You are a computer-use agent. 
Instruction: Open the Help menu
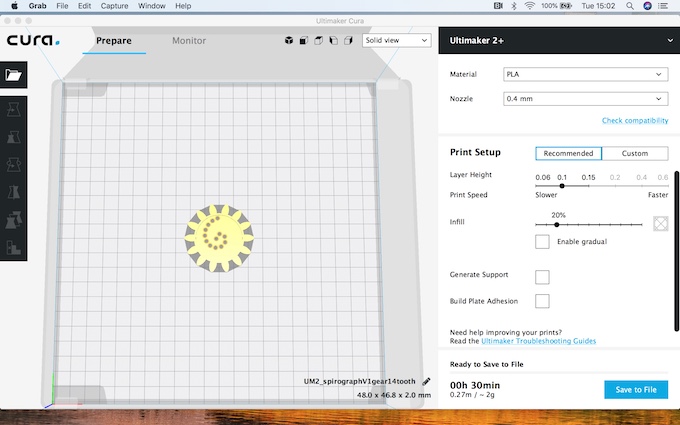(x=183, y=6)
